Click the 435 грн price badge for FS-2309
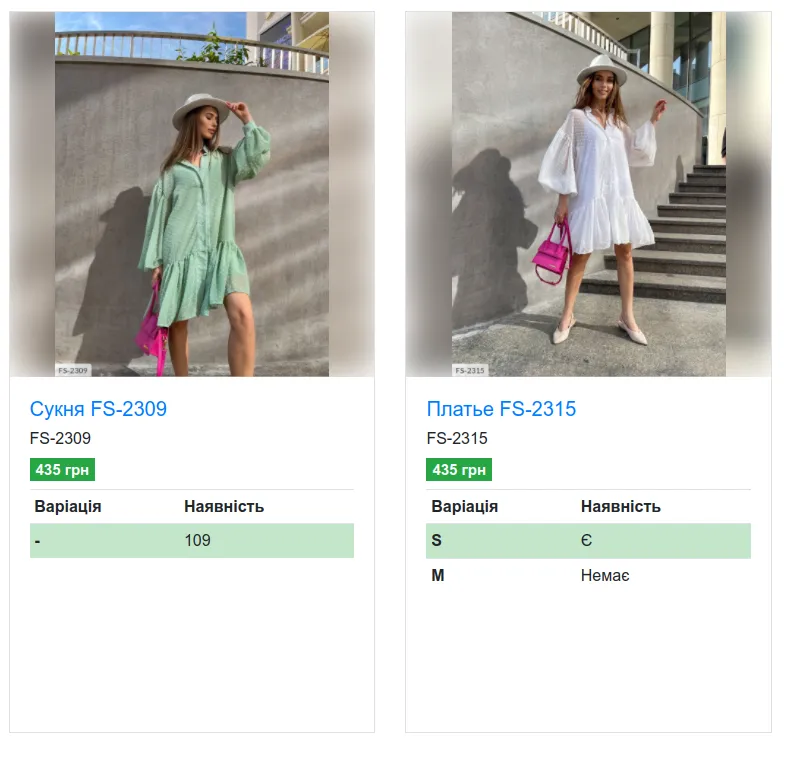The height and width of the screenshot is (760, 785). [x=62, y=470]
